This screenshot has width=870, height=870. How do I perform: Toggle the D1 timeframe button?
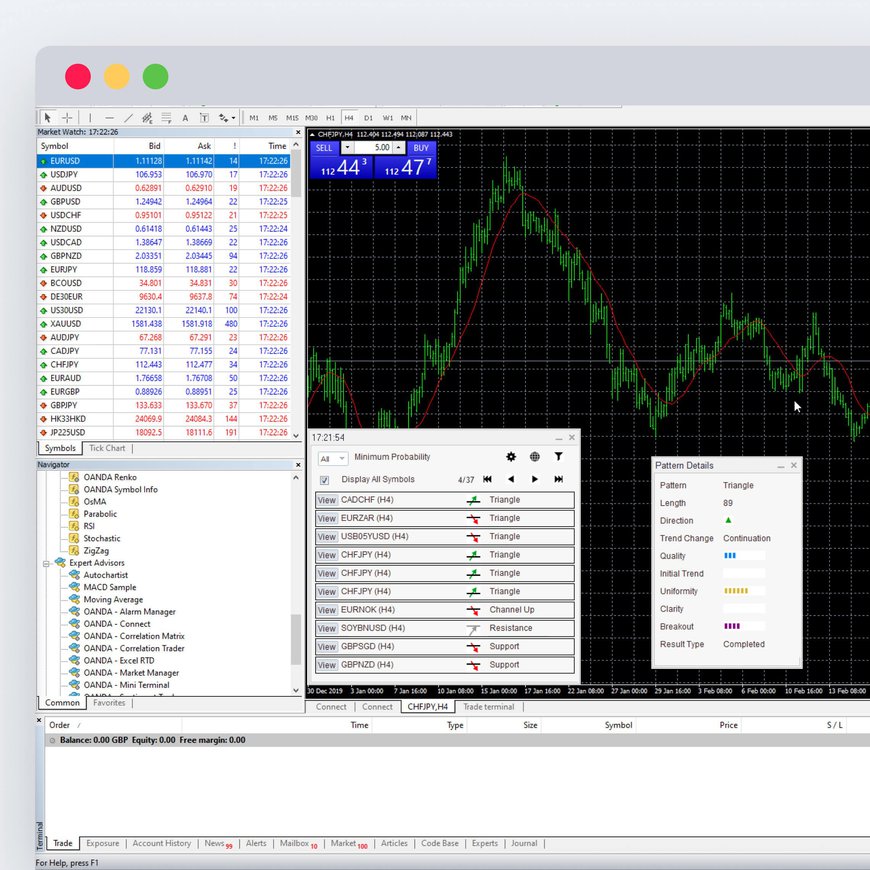[368, 118]
